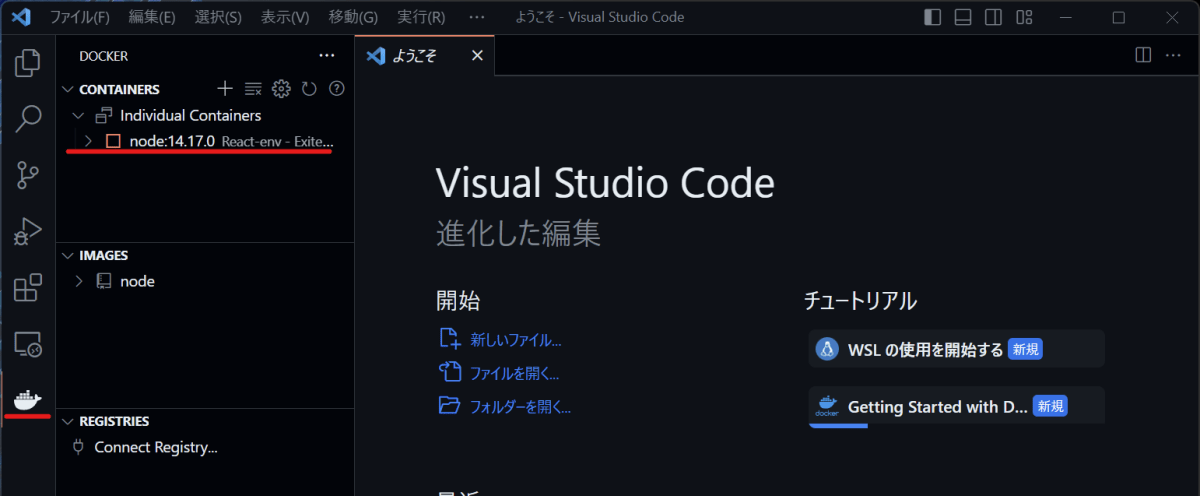The image size is (1200, 496).
Task: Select the ようこそ tab
Action: [x=425, y=56]
